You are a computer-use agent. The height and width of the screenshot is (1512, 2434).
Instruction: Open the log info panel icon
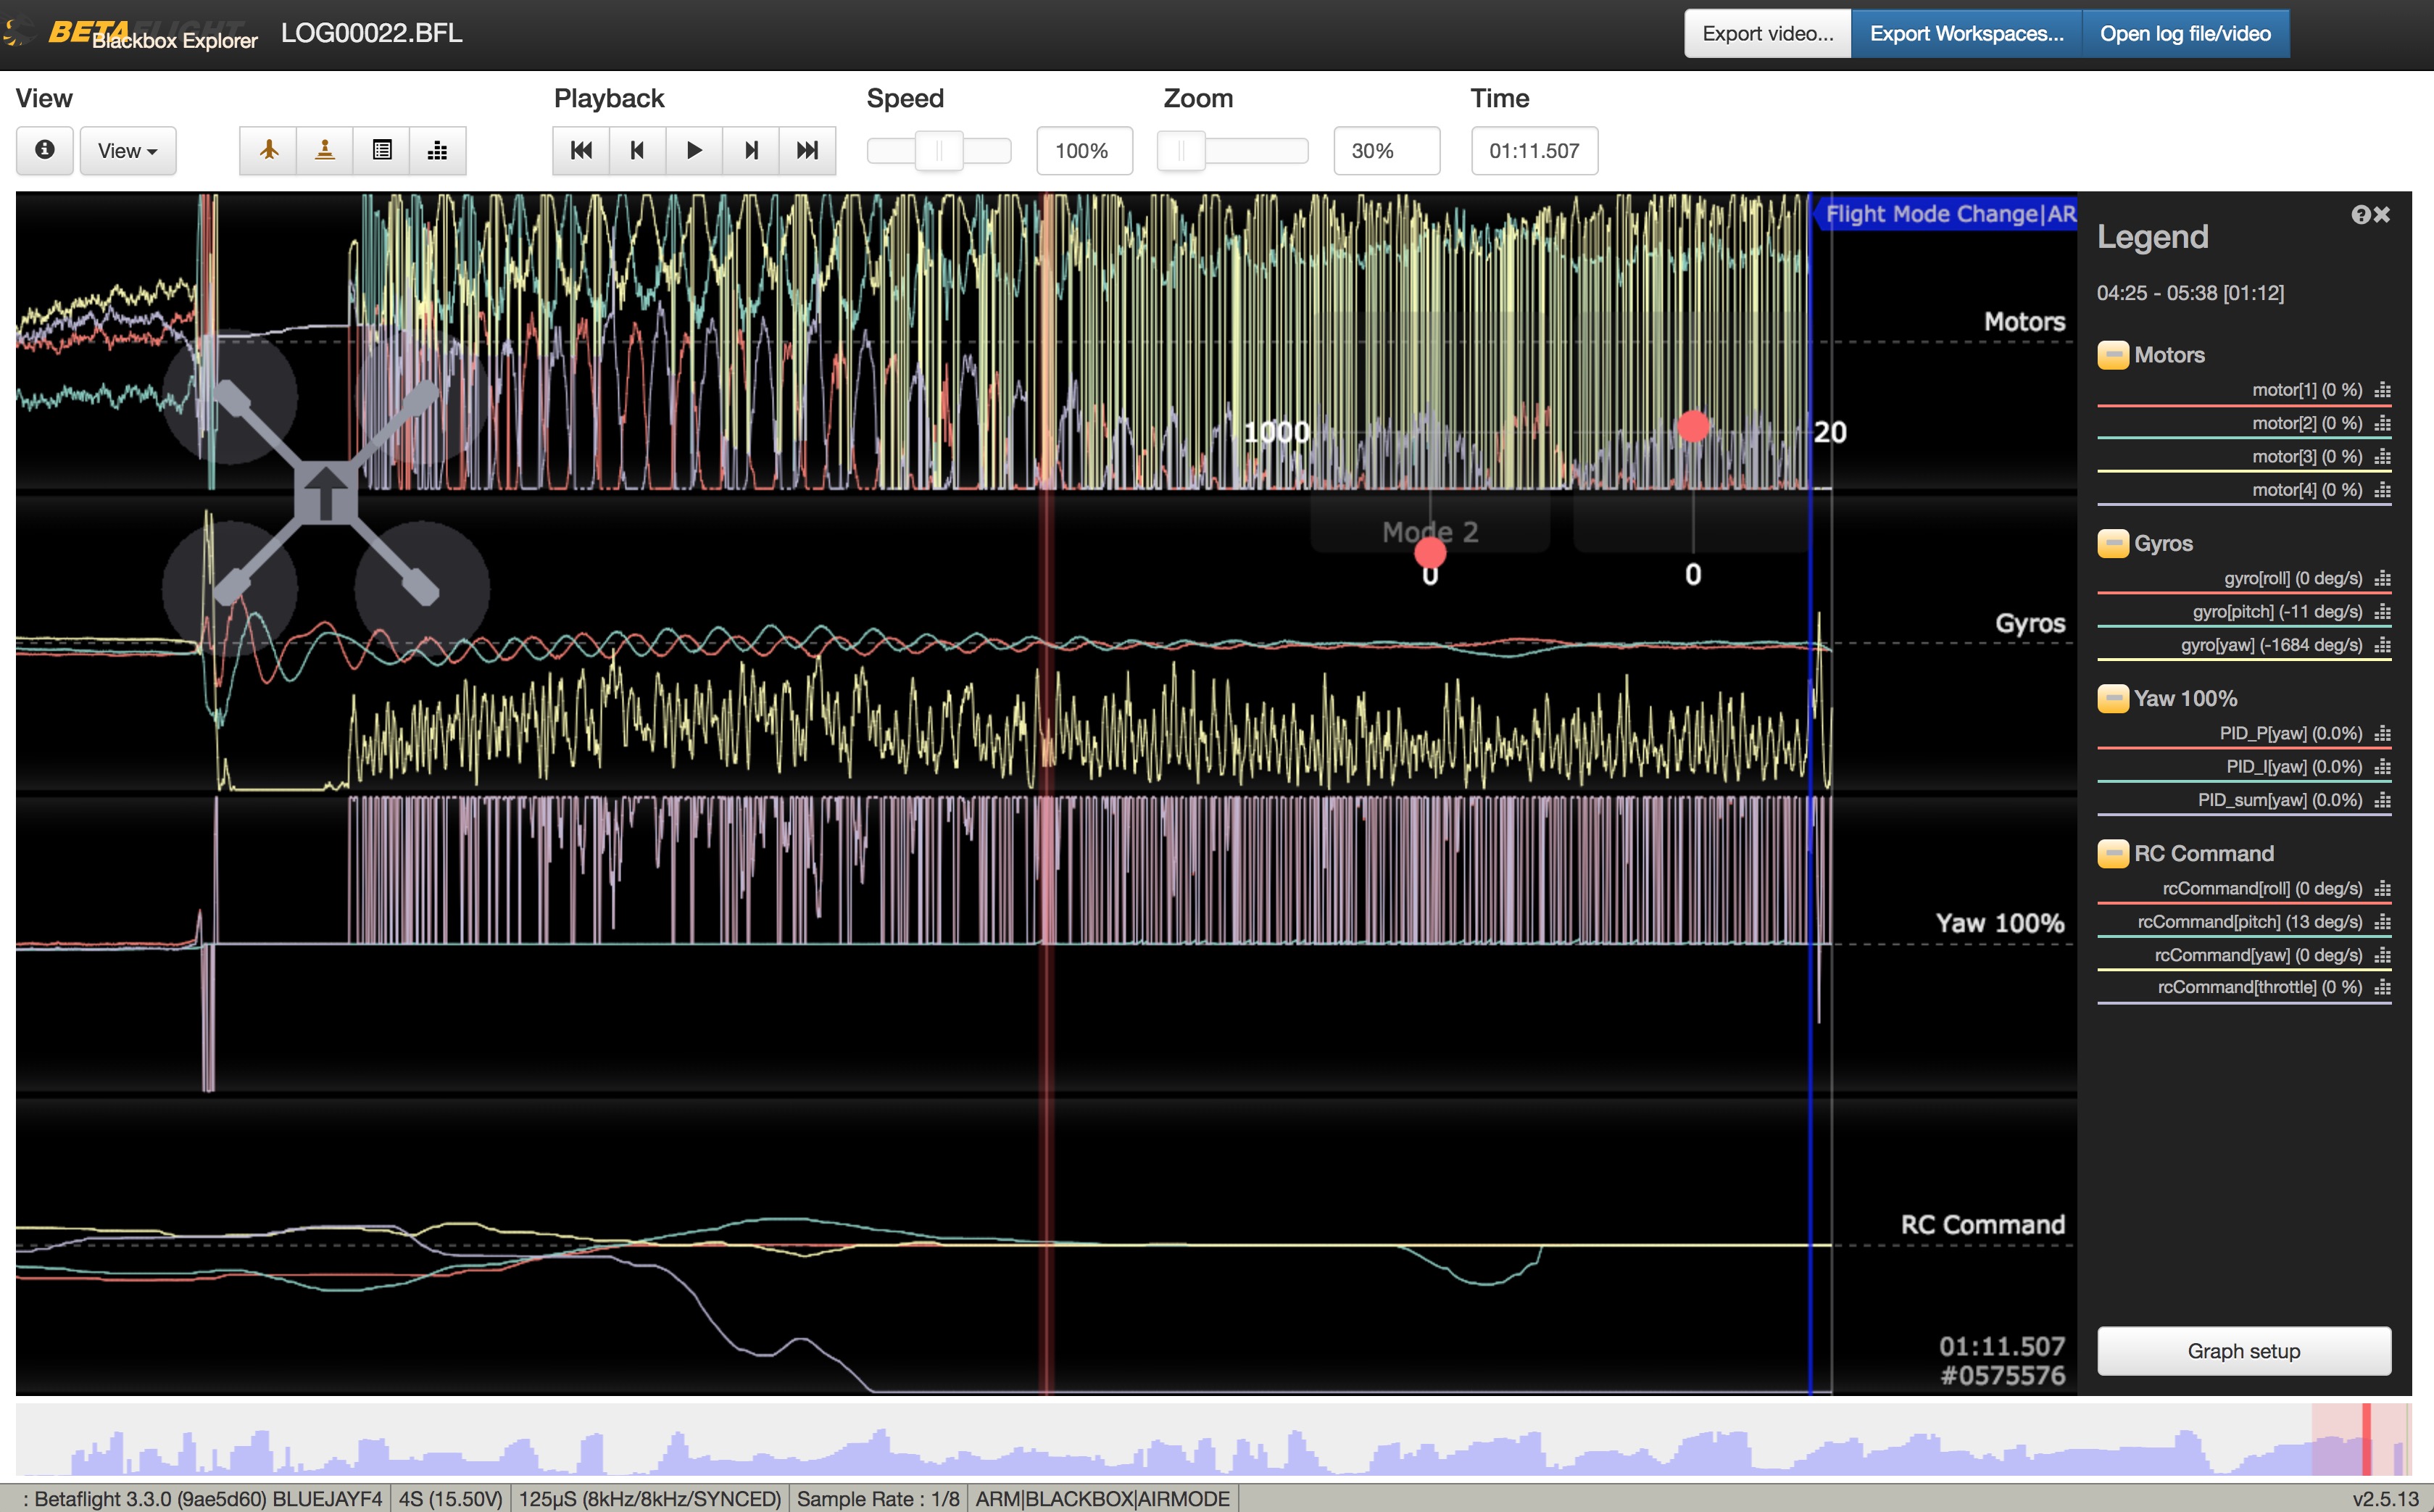381,150
